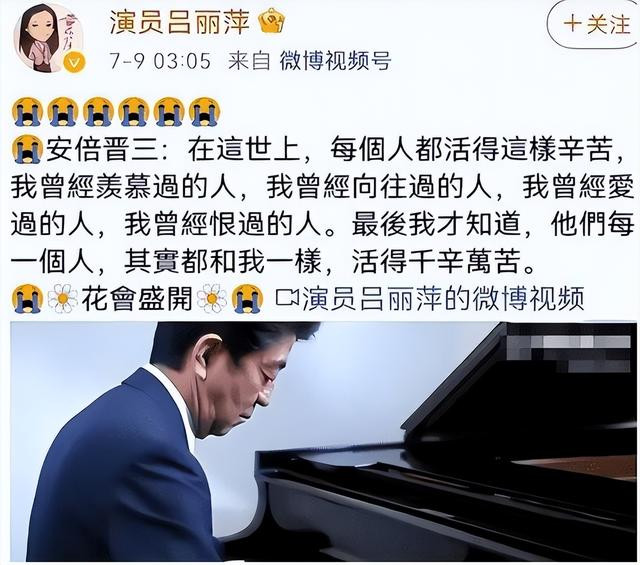Image resolution: width=640 pixels, height=565 pixels.
Task: Click the post timestamp 7-9 03:05
Action: click(160, 61)
